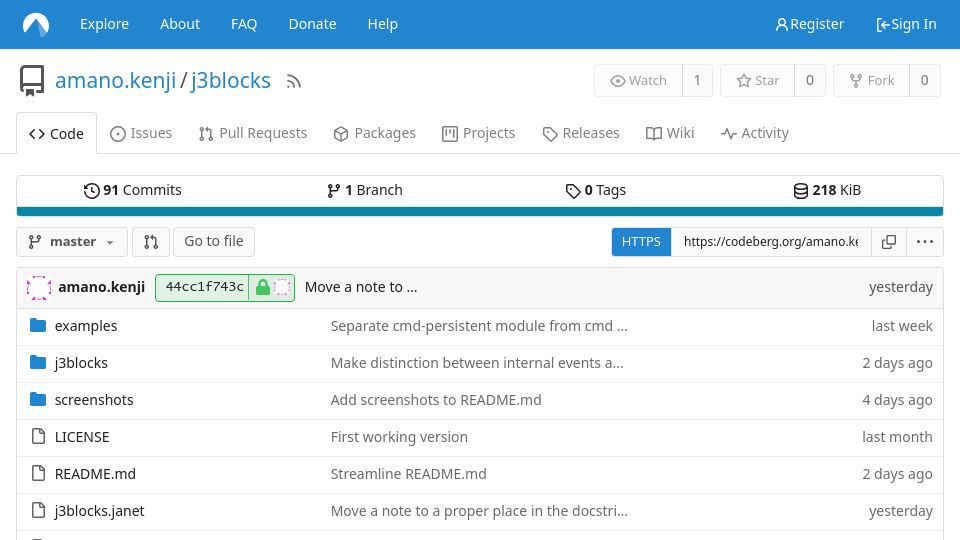Open Explore in the top navigation
Image resolution: width=960 pixels, height=540 pixels.
coord(104,24)
